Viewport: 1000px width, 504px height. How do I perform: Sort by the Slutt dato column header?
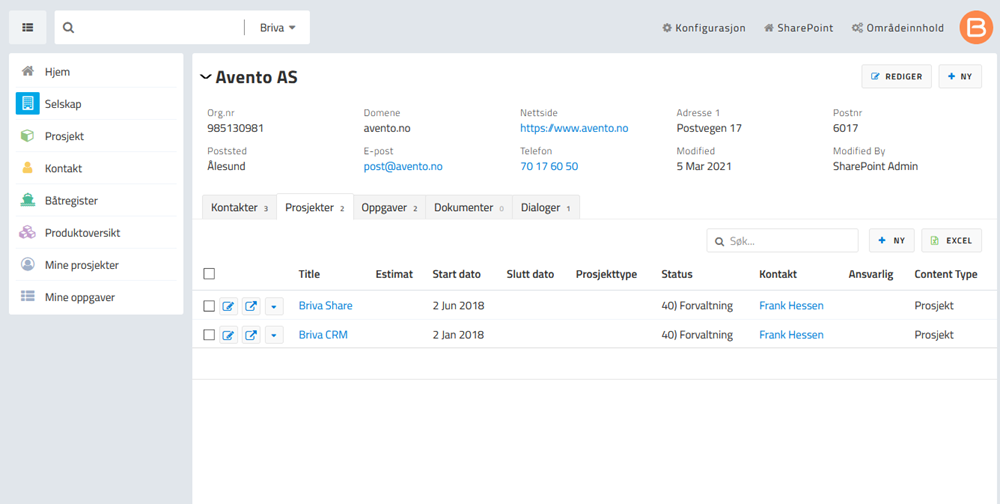(x=530, y=274)
